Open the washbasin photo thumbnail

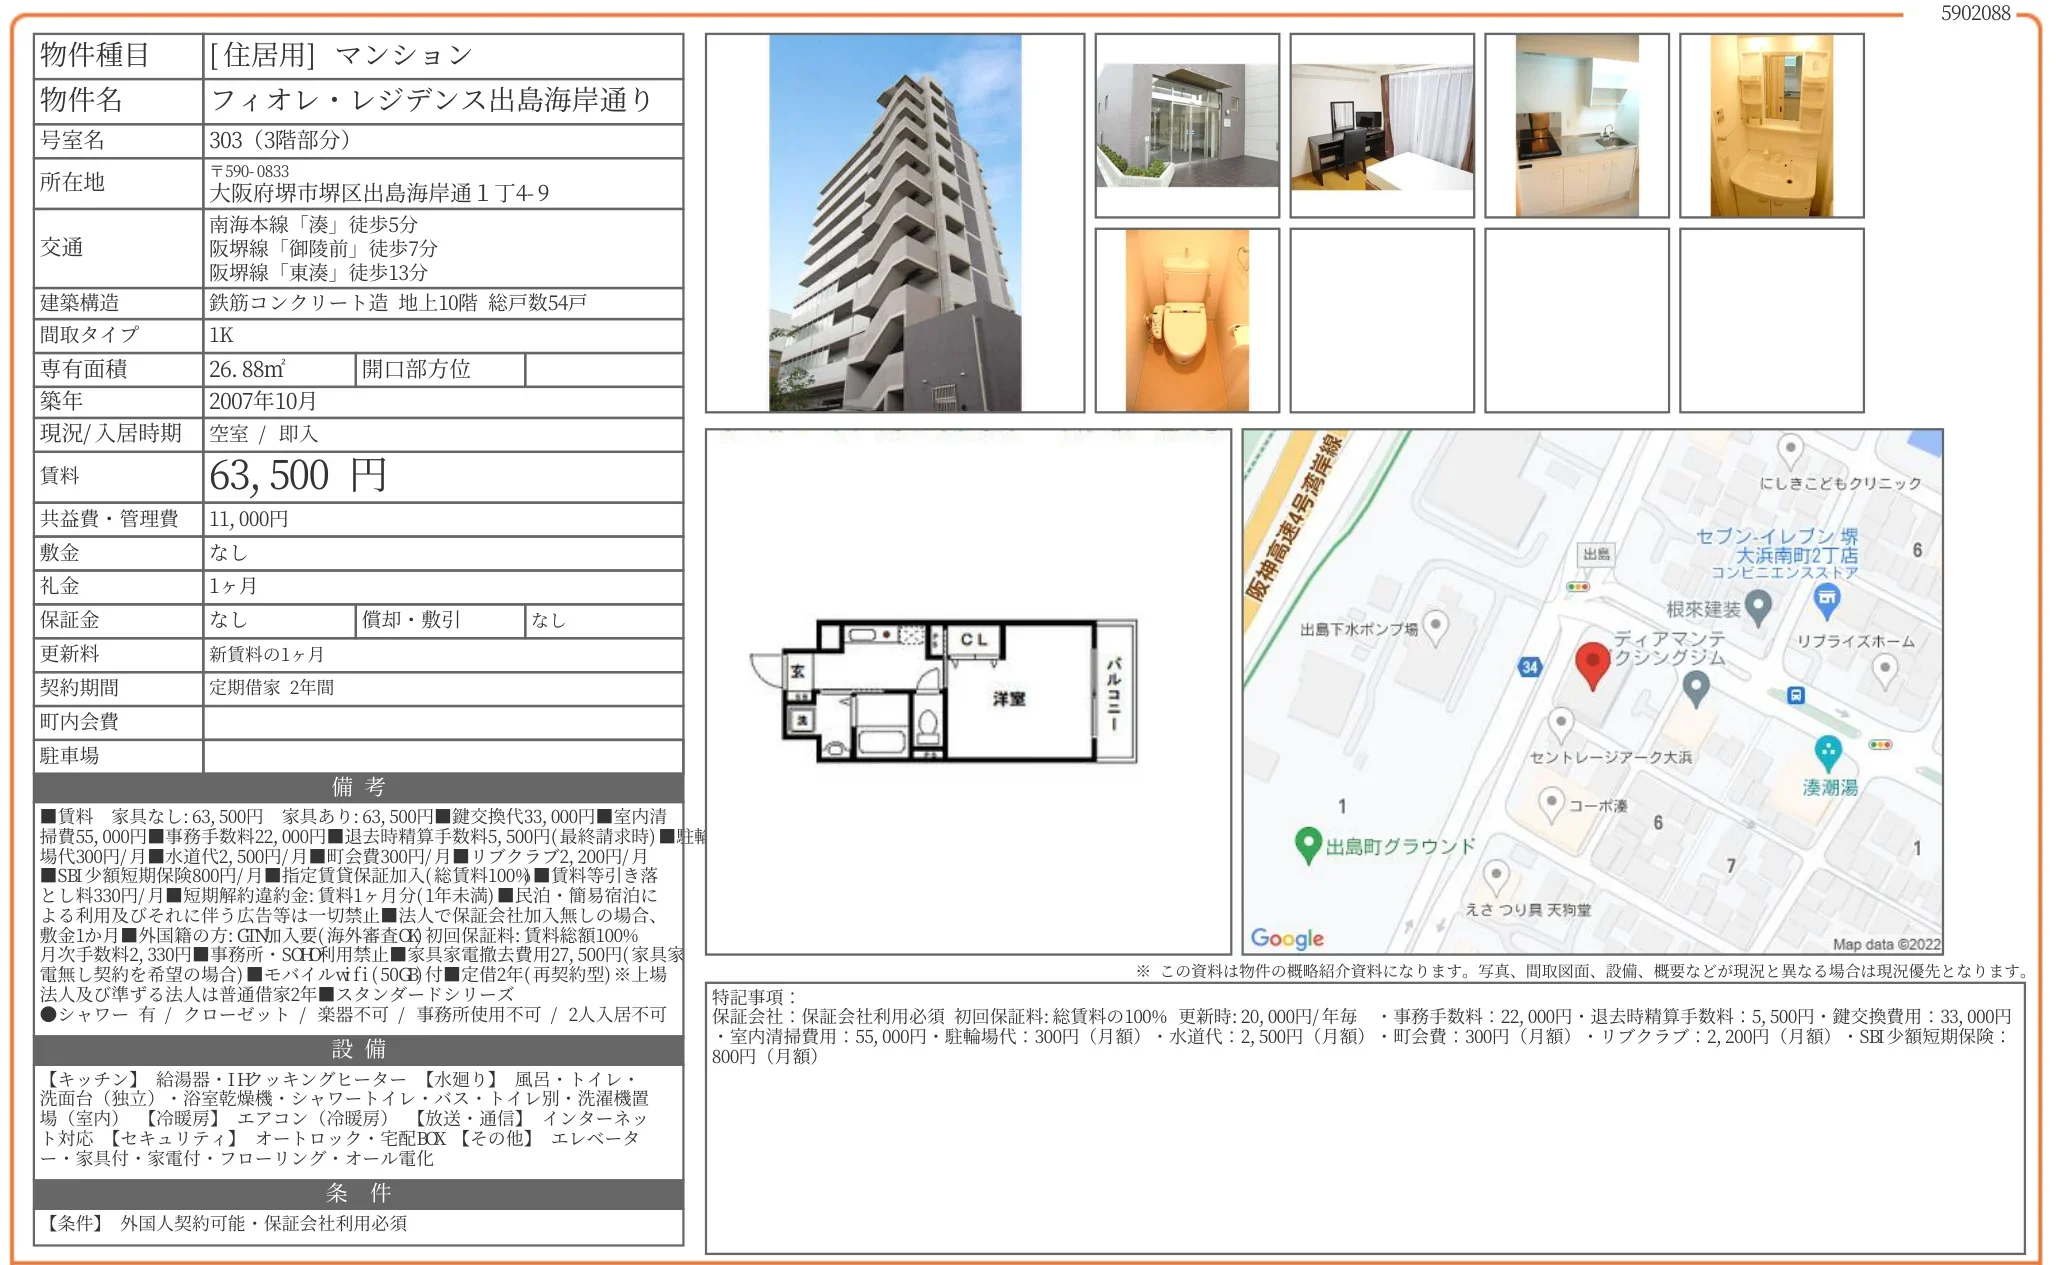point(1771,126)
